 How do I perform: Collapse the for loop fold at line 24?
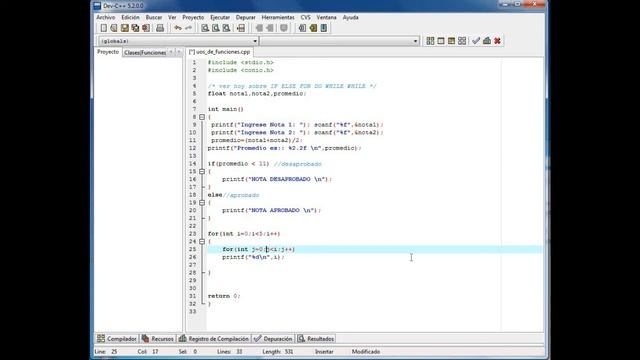point(202,242)
